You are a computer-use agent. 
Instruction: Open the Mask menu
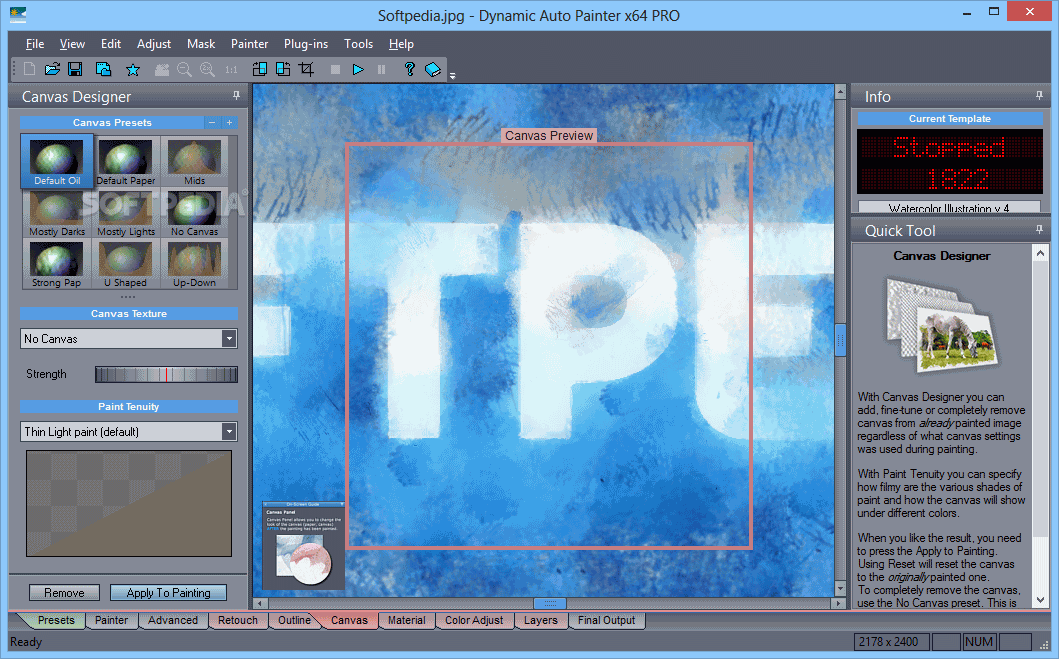point(201,44)
